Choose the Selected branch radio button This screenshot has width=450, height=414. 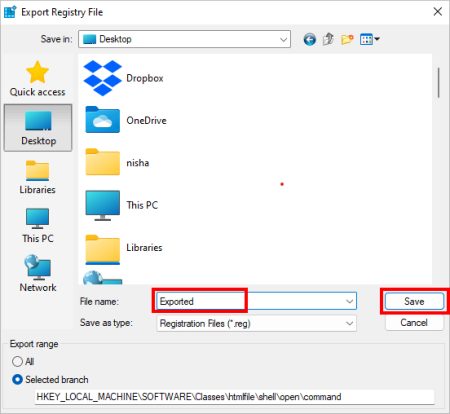click(x=50, y=380)
